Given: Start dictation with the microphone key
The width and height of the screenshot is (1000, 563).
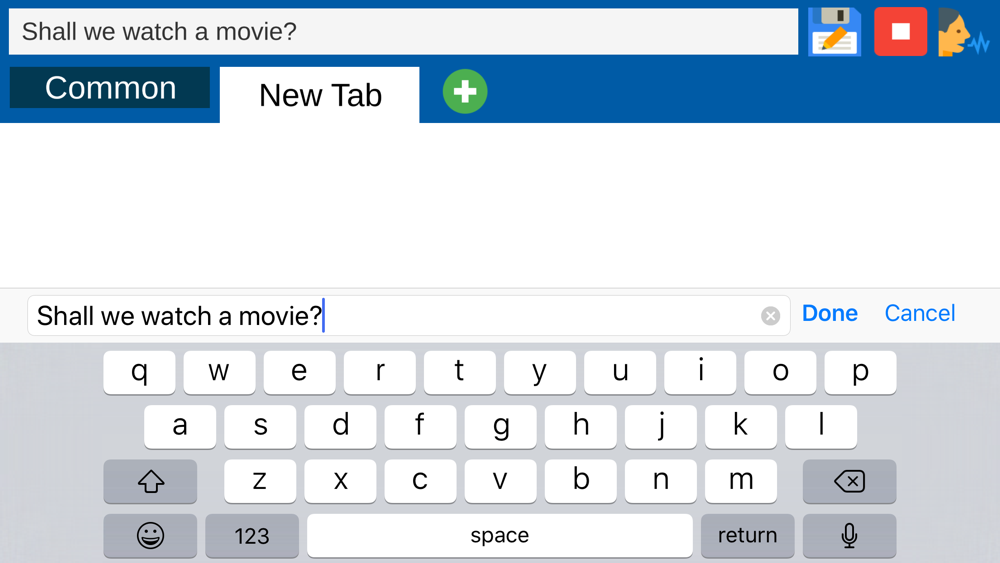Looking at the screenshot, I should [849, 536].
